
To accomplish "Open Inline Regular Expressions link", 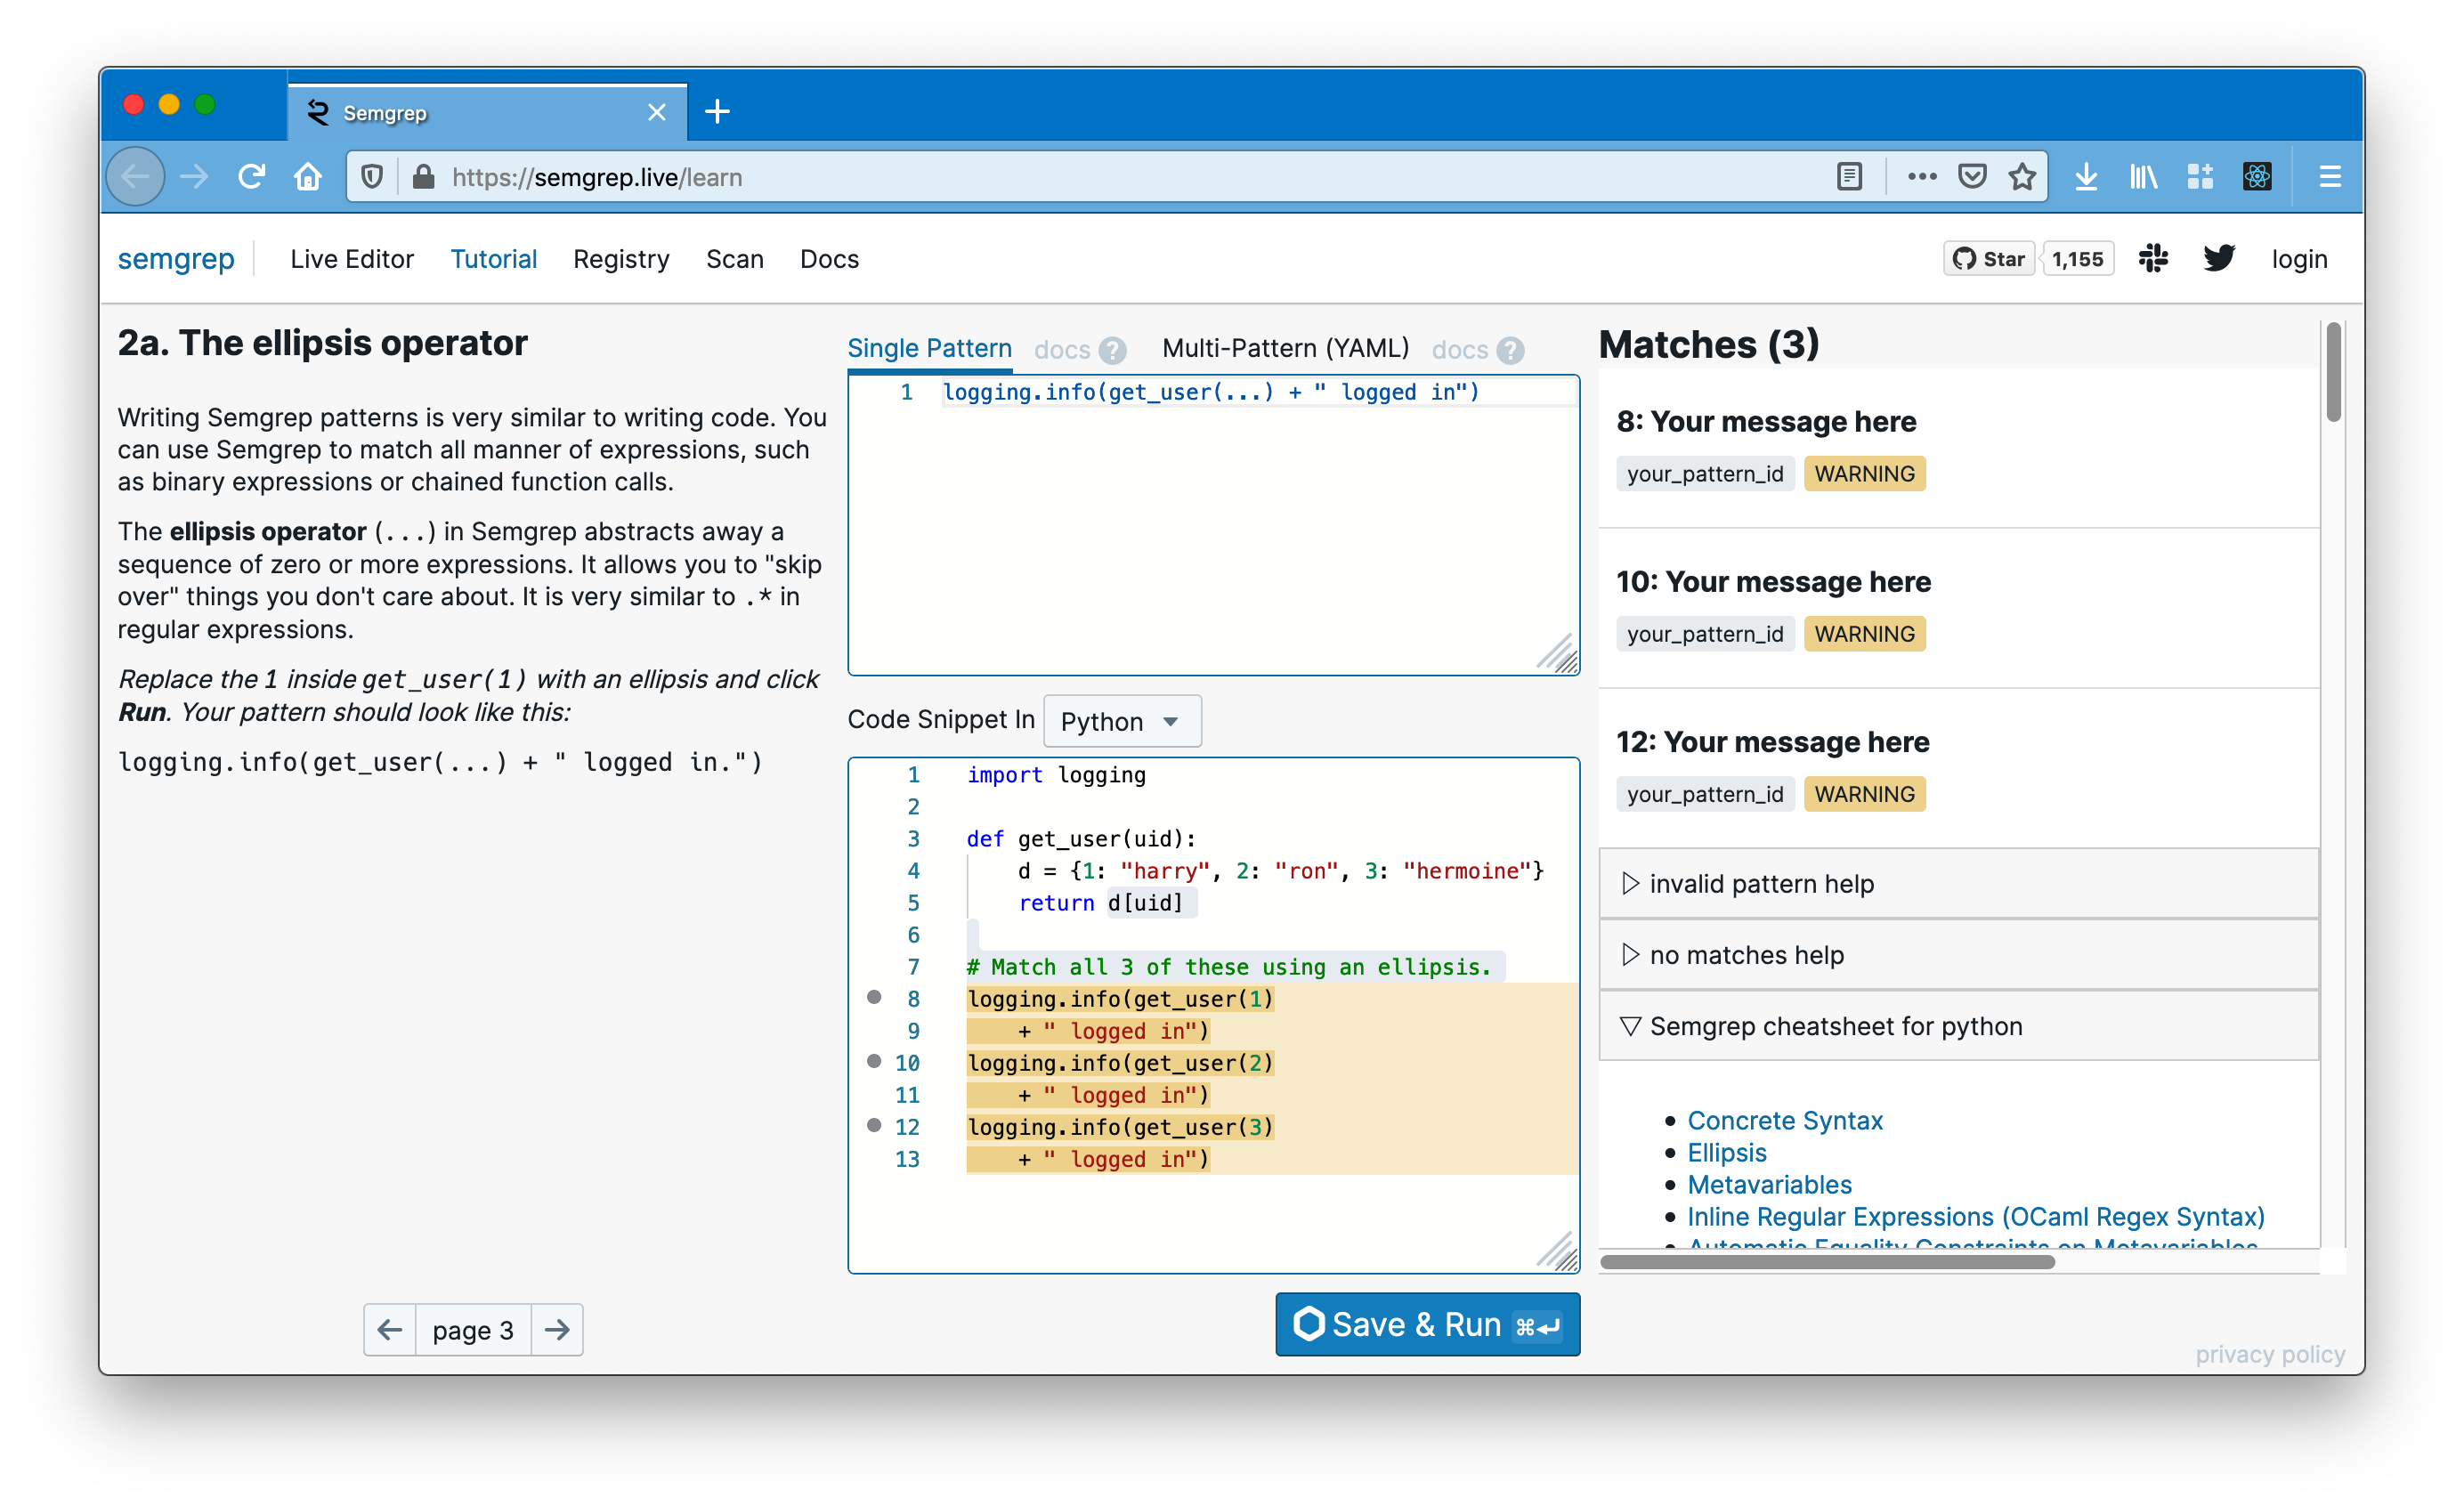I will click(x=1976, y=1216).
